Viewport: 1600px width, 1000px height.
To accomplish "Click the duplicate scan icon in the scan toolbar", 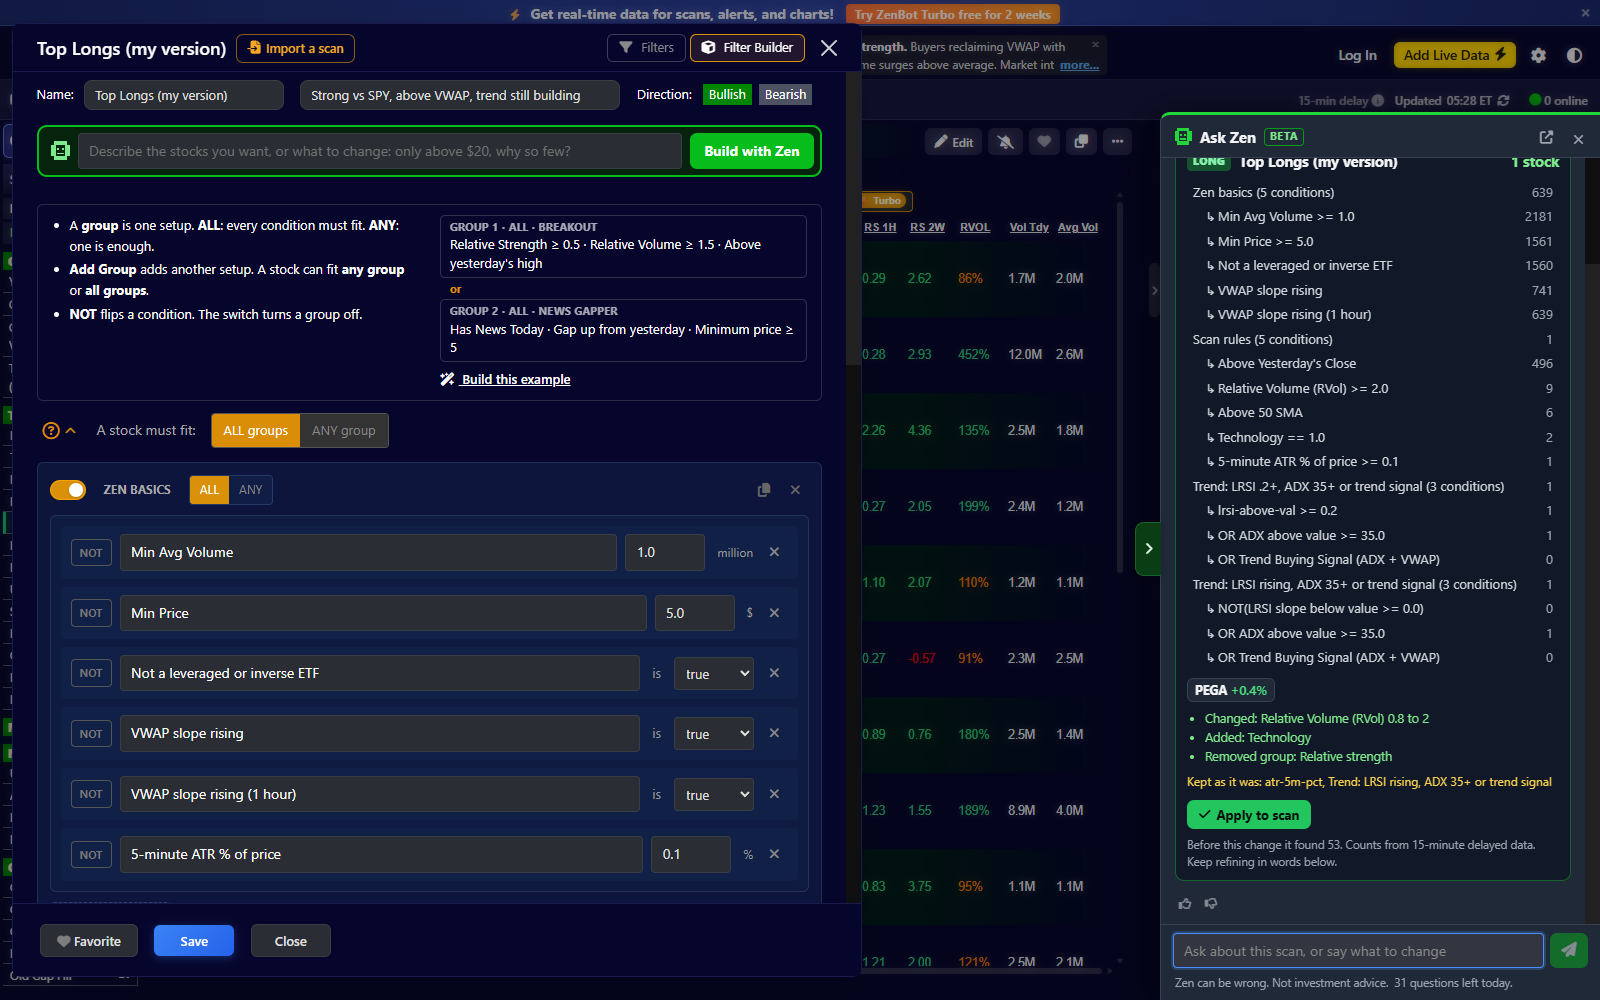I will tap(1081, 142).
